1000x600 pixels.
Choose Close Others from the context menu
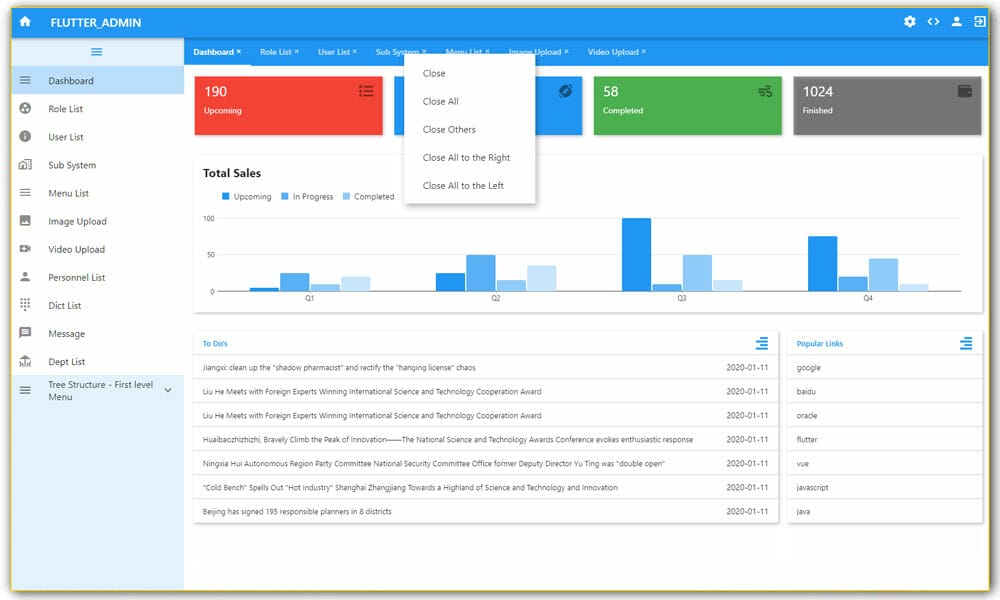(x=451, y=129)
